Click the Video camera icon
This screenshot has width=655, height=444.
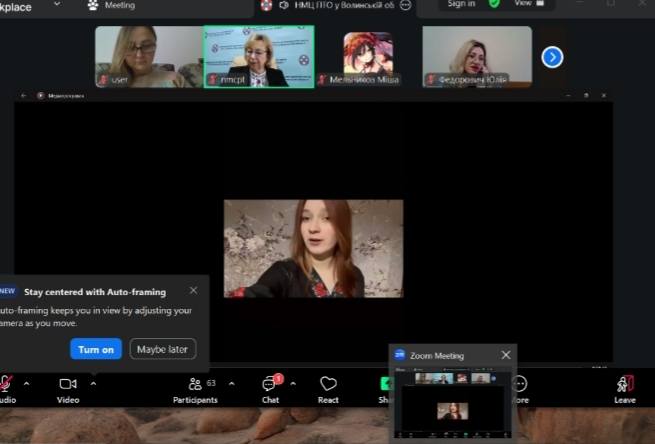pos(68,384)
